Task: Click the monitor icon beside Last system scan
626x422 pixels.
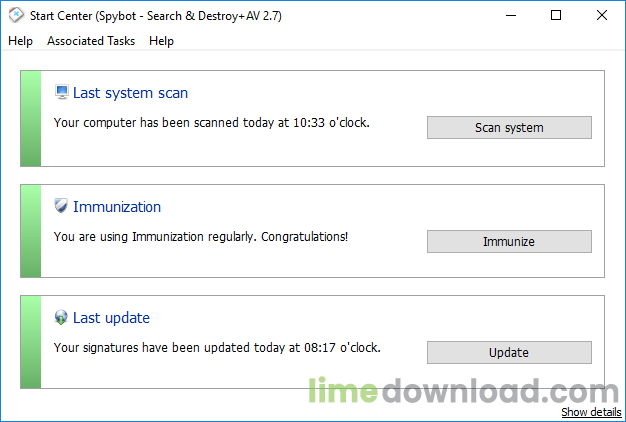Action: coord(61,93)
